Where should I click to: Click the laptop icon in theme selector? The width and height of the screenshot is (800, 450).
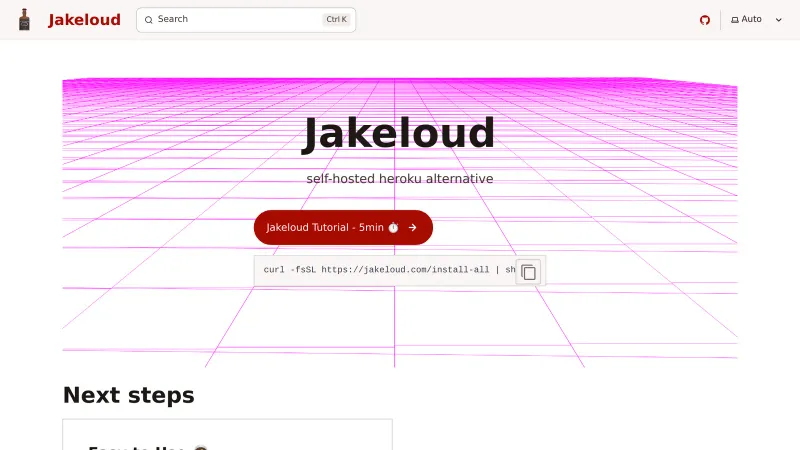735,20
